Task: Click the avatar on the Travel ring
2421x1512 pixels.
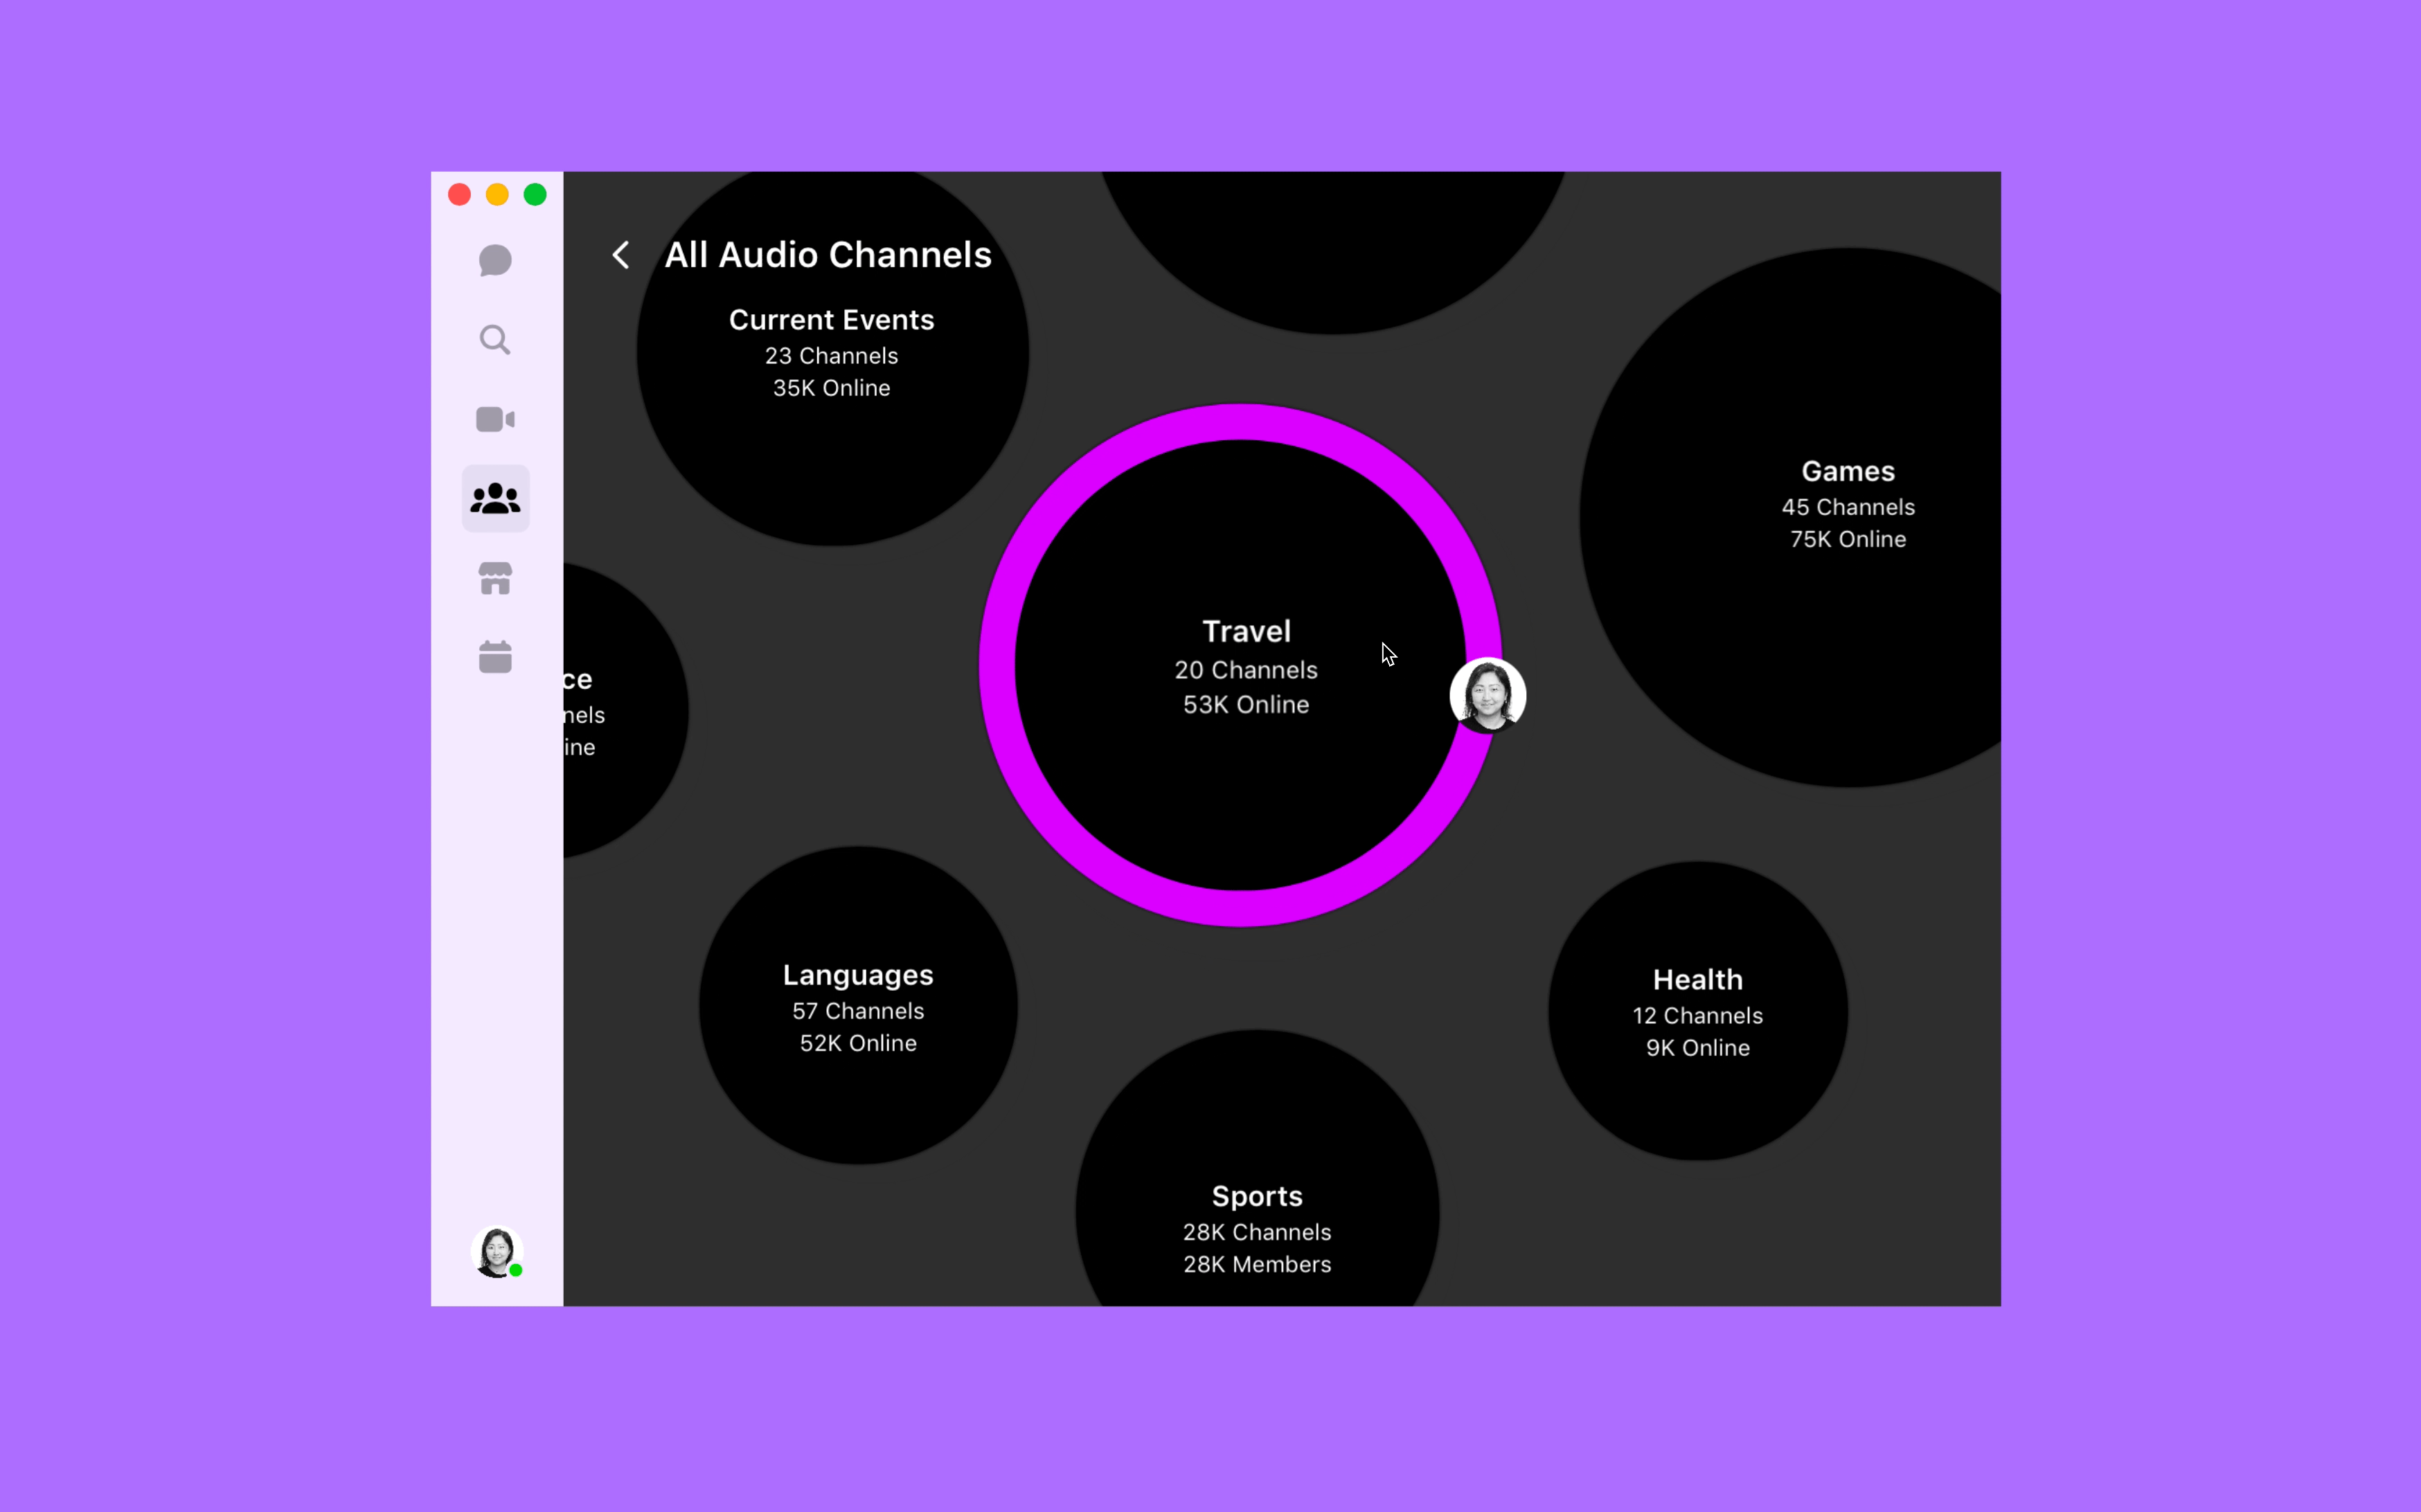Action: [1487, 695]
